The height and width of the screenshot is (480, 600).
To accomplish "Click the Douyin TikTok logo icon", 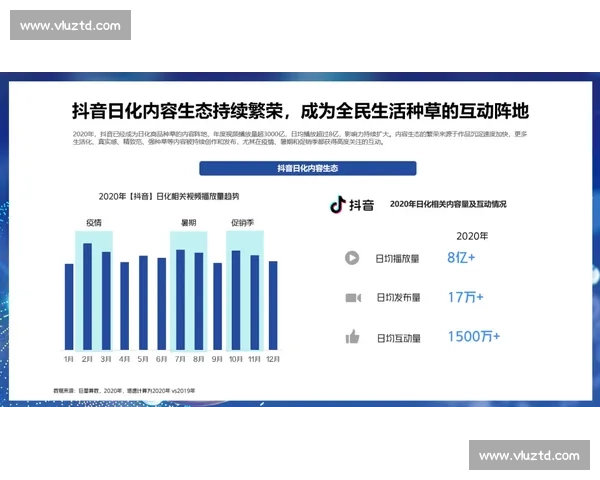I will [339, 205].
